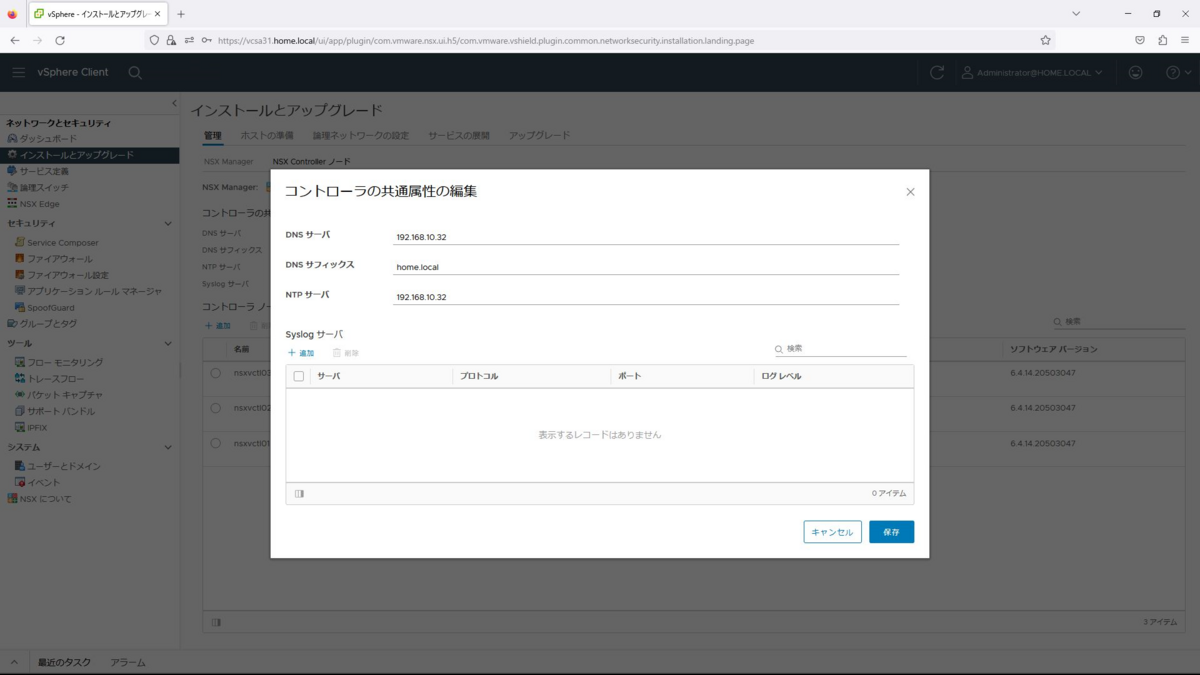Open Firefox list-all-tabs chevron
The width and height of the screenshot is (1200, 675).
pos(1076,14)
